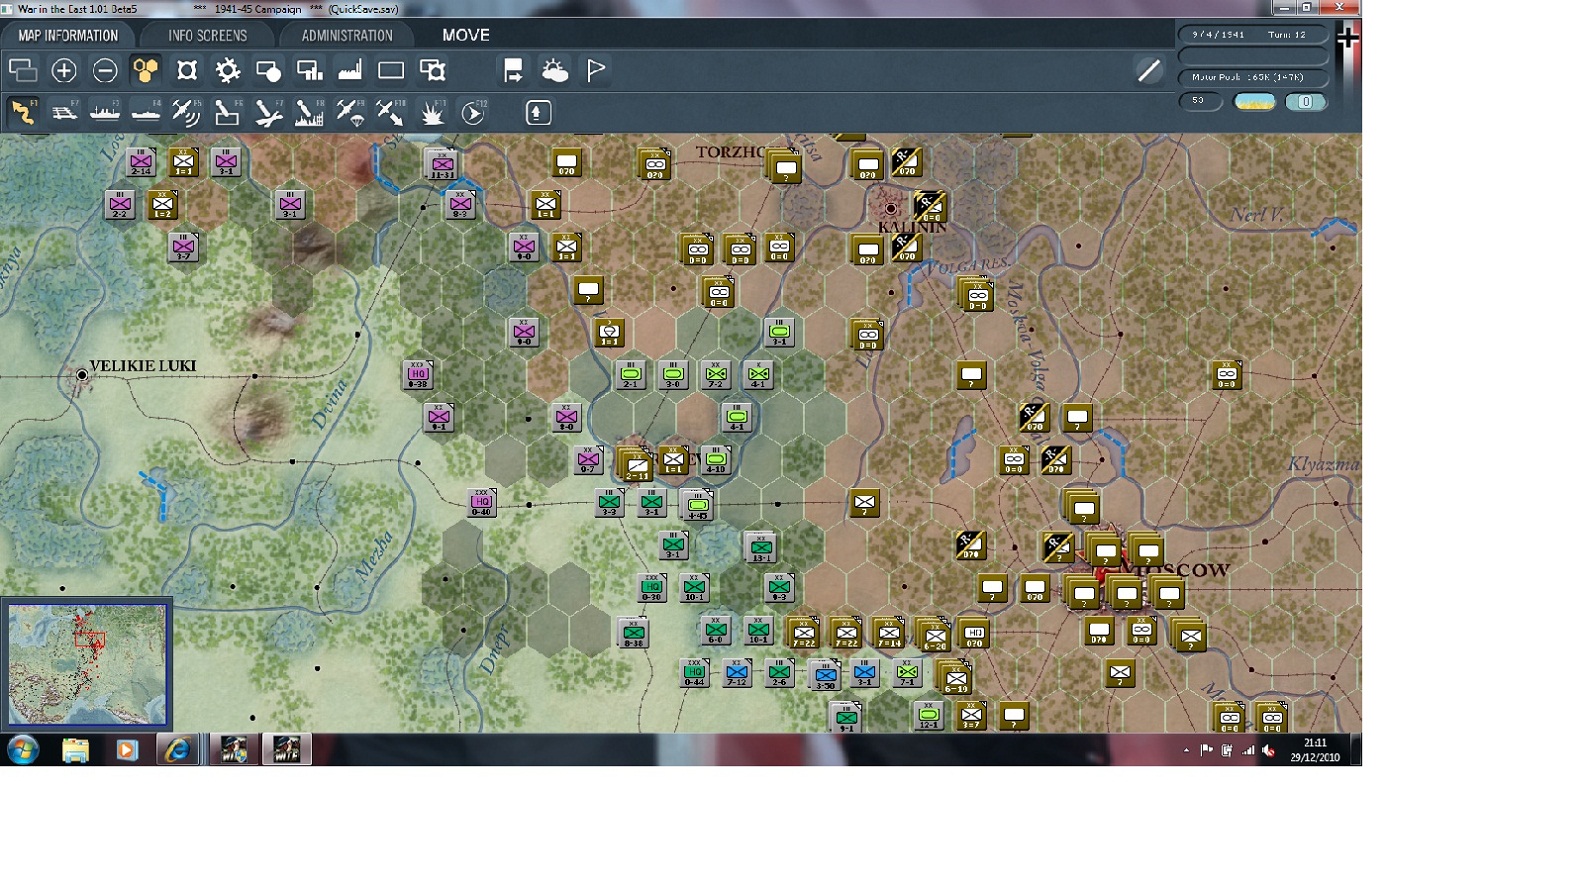Click the Motor Pool status bar
Image resolution: width=1584 pixels, height=891 pixels.
[1253, 77]
